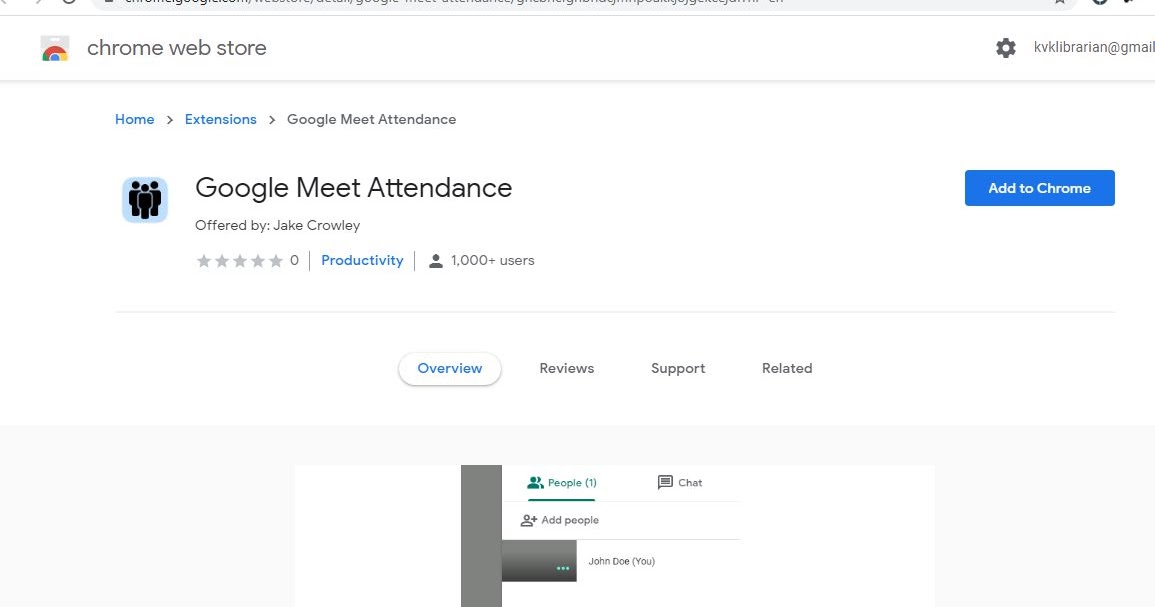The height and width of the screenshot is (607, 1155).
Task: Open the Related tab
Action: [x=787, y=368]
